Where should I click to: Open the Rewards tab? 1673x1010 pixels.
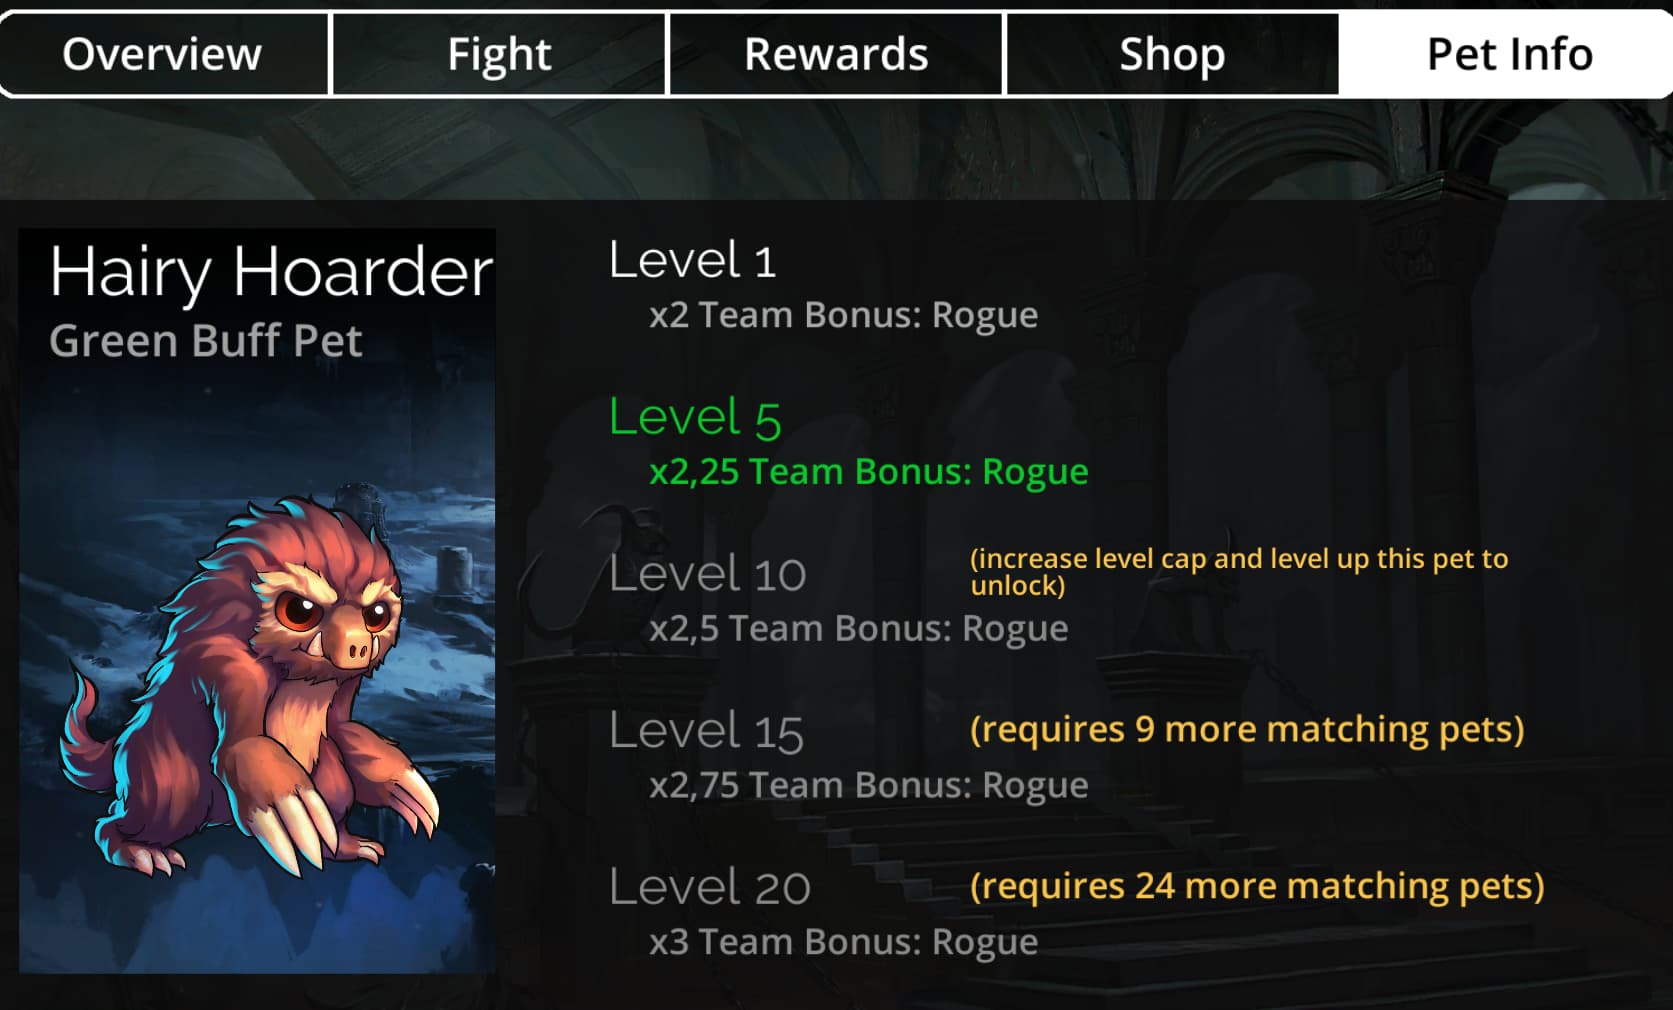(x=836, y=54)
